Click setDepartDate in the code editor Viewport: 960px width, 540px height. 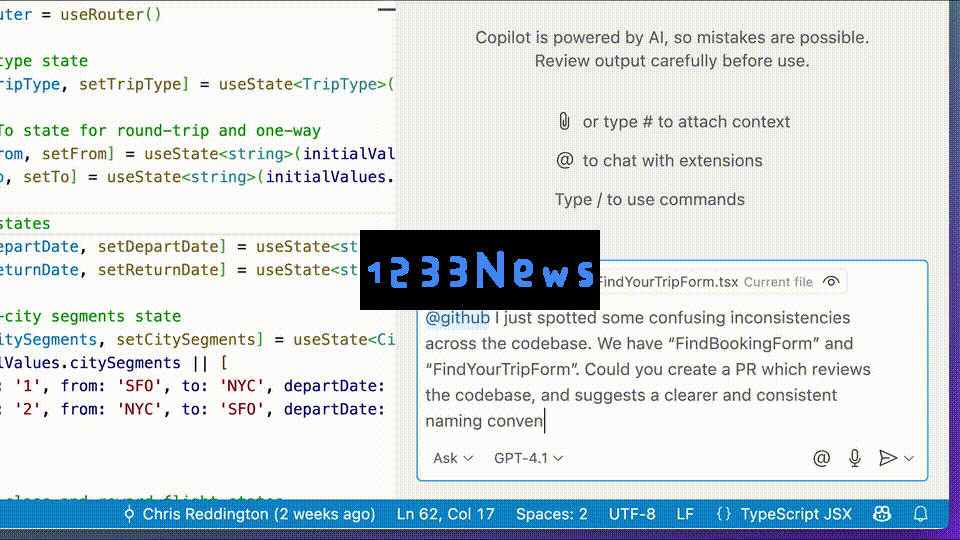(159, 247)
